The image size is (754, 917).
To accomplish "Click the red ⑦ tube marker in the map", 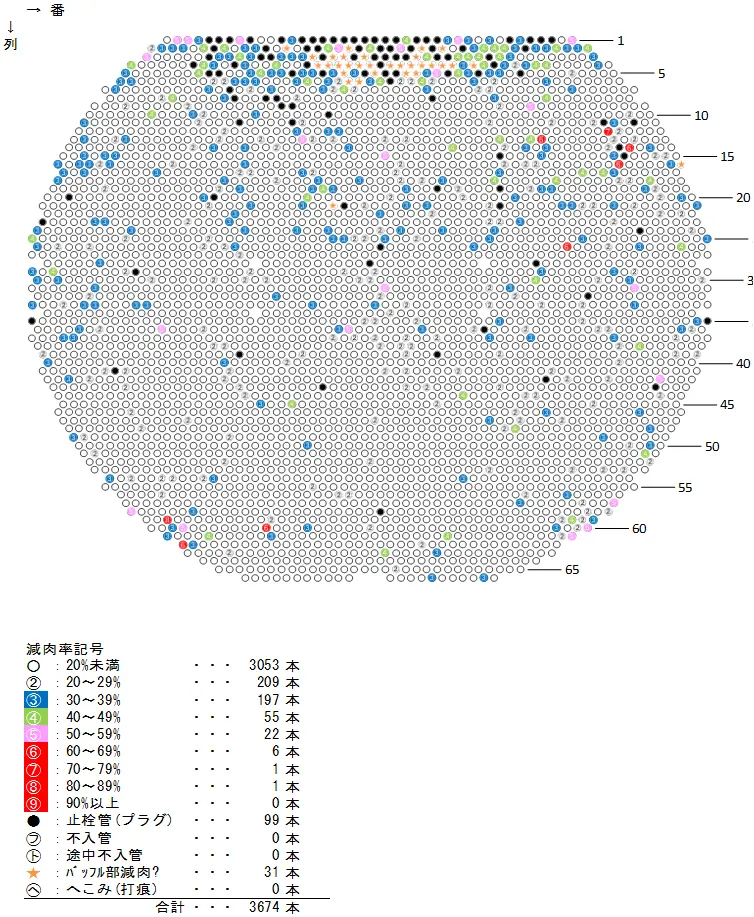I will coord(608,132).
